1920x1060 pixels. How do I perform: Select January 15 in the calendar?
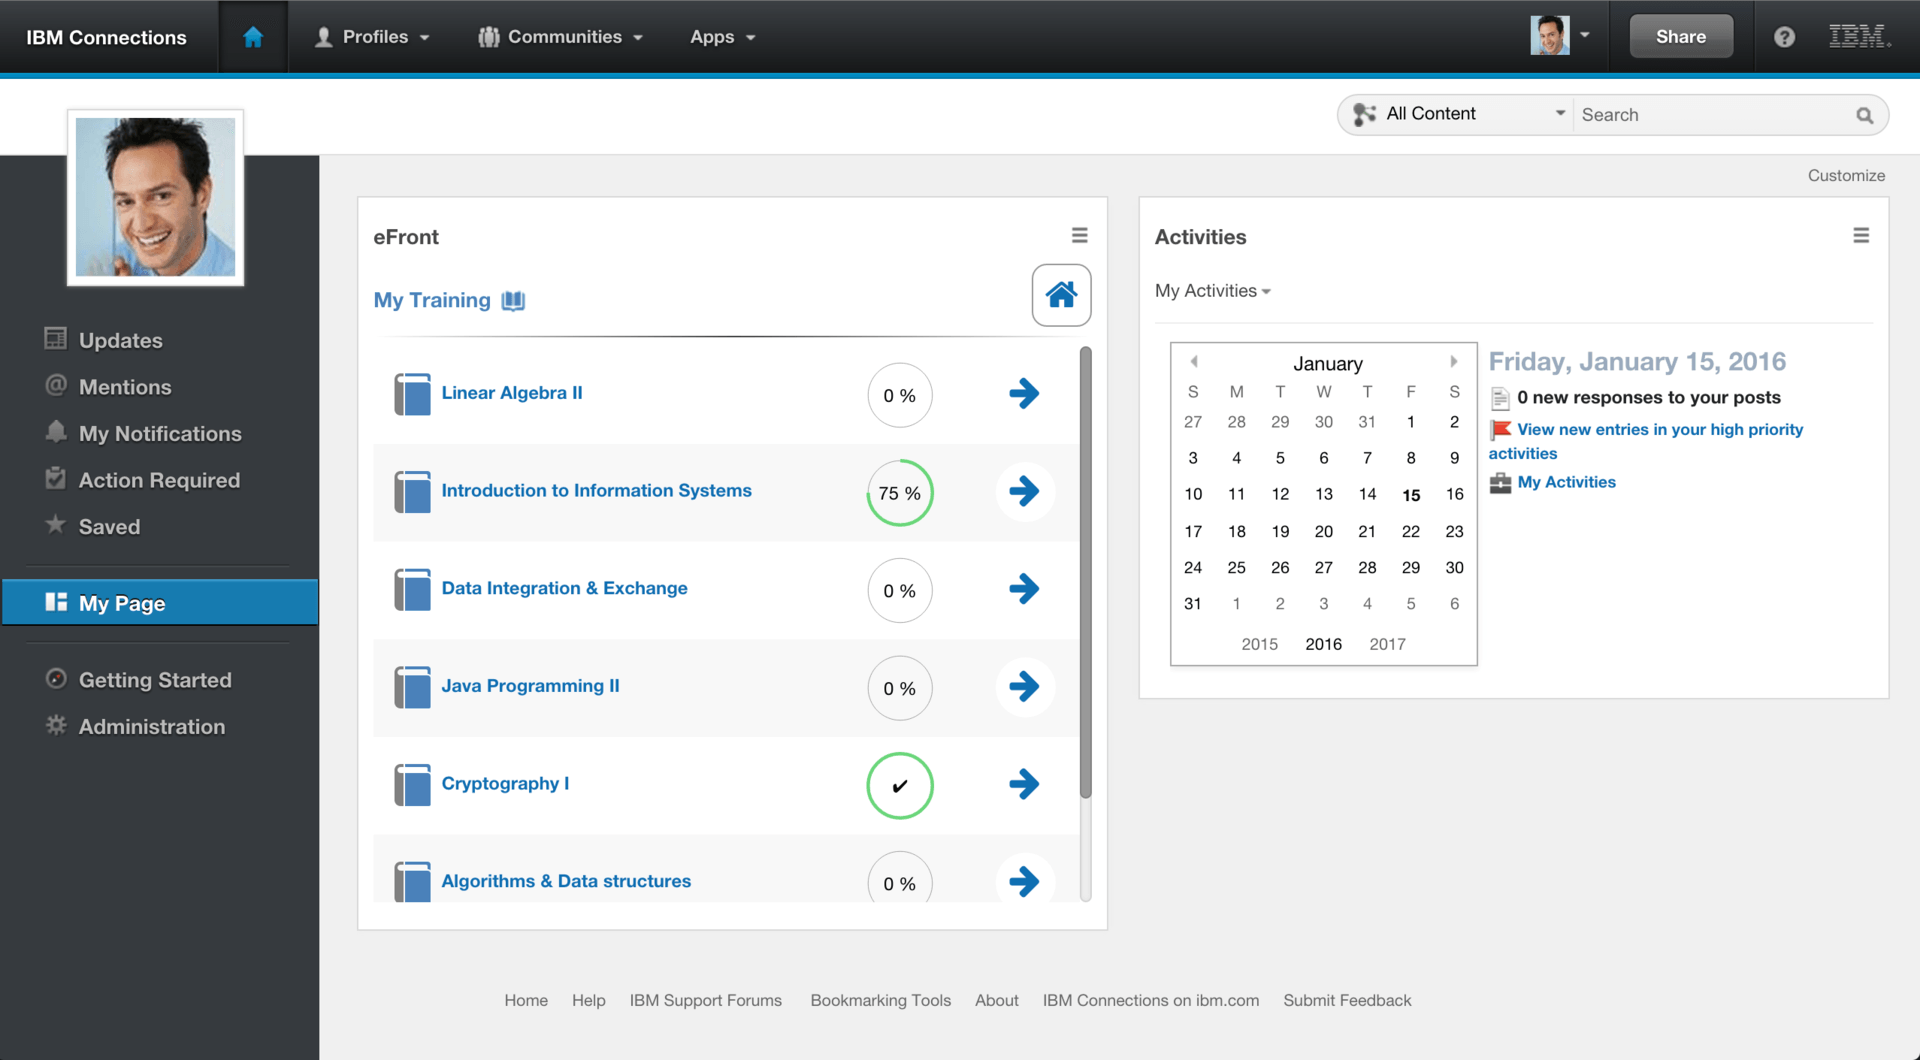(x=1411, y=495)
